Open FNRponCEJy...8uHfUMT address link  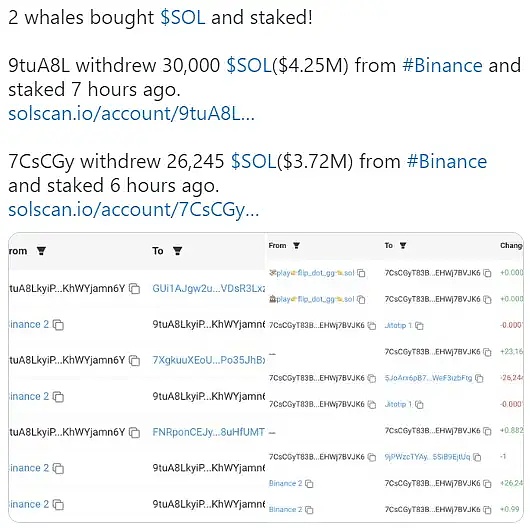coord(209,432)
